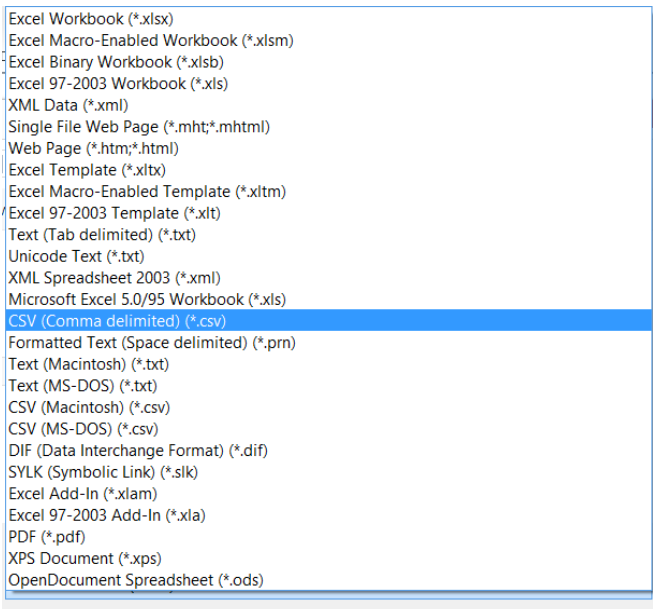661x609 pixels.
Task: Select Single File Web Page format
Action: coord(329,127)
